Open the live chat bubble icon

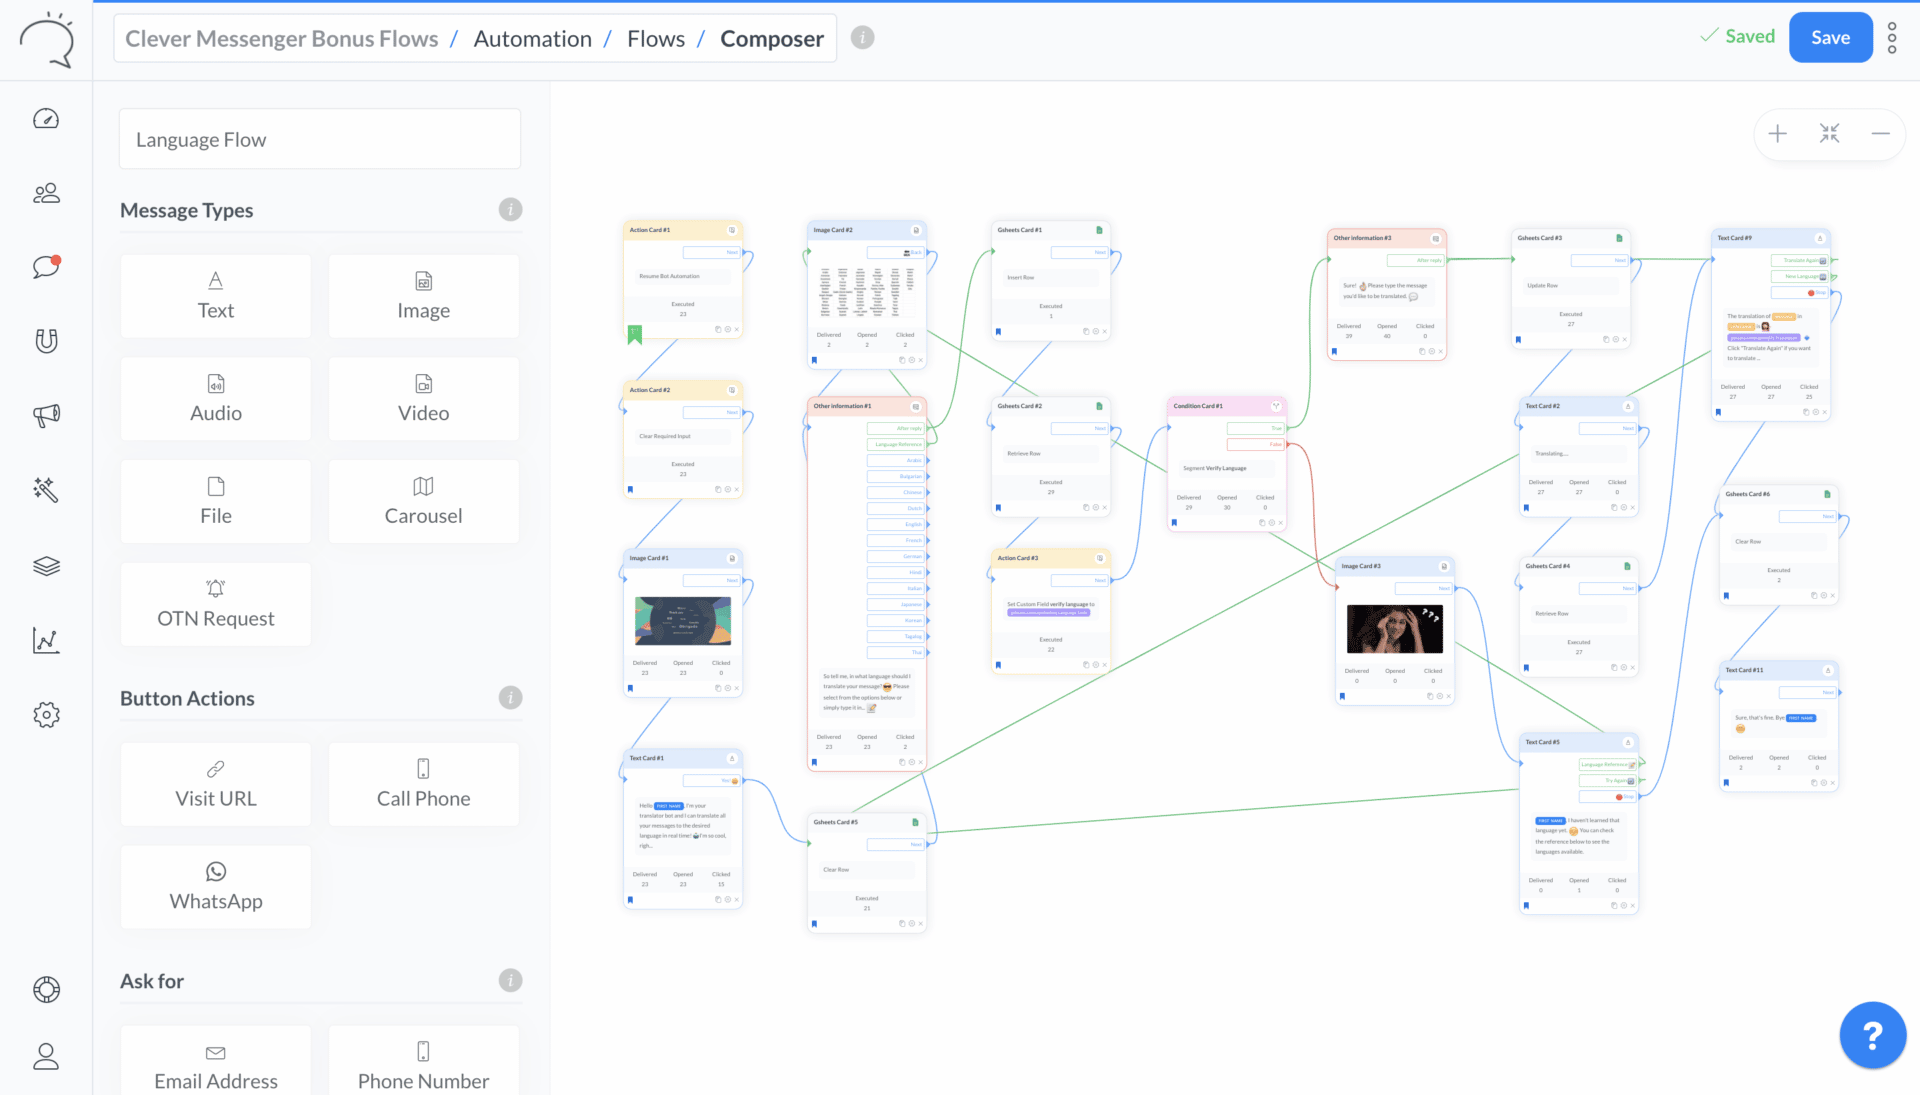tap(46, 267)
